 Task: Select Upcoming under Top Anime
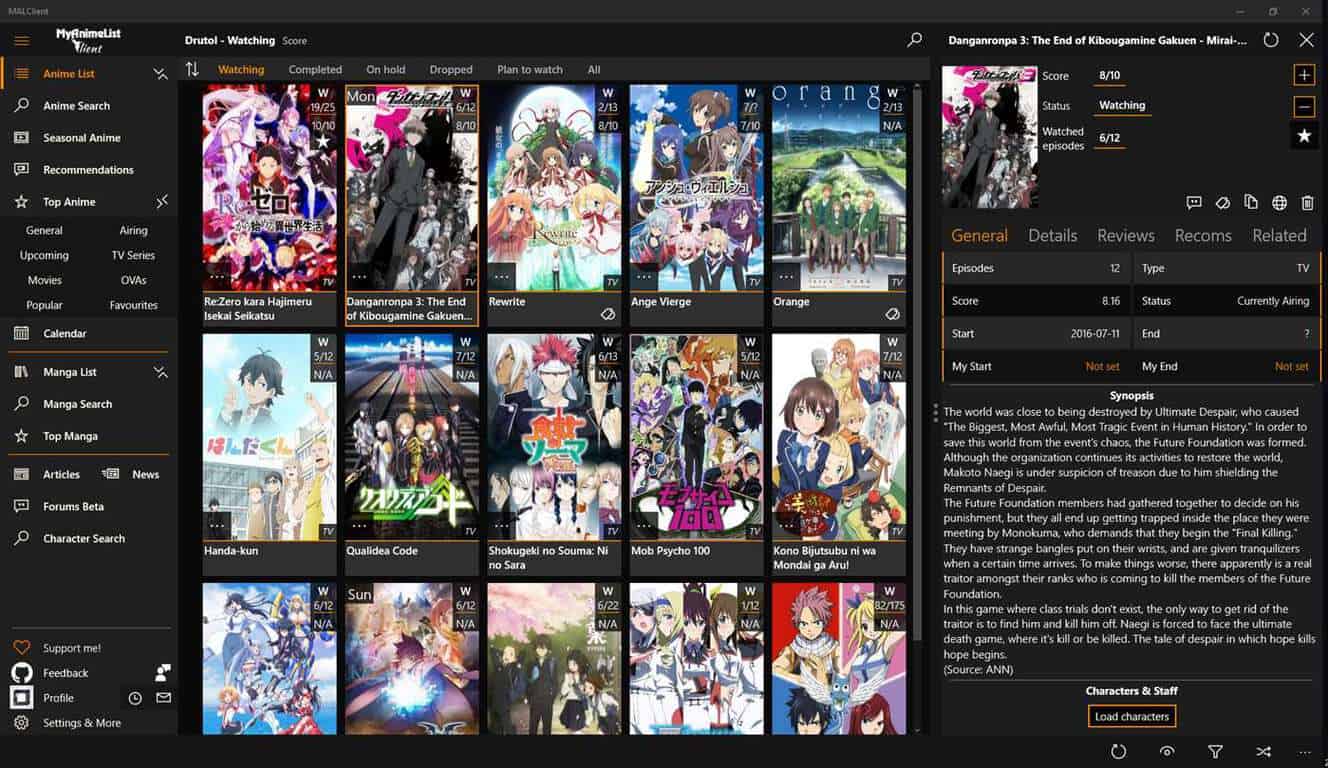pyautogui.click(x=44, y=255)
